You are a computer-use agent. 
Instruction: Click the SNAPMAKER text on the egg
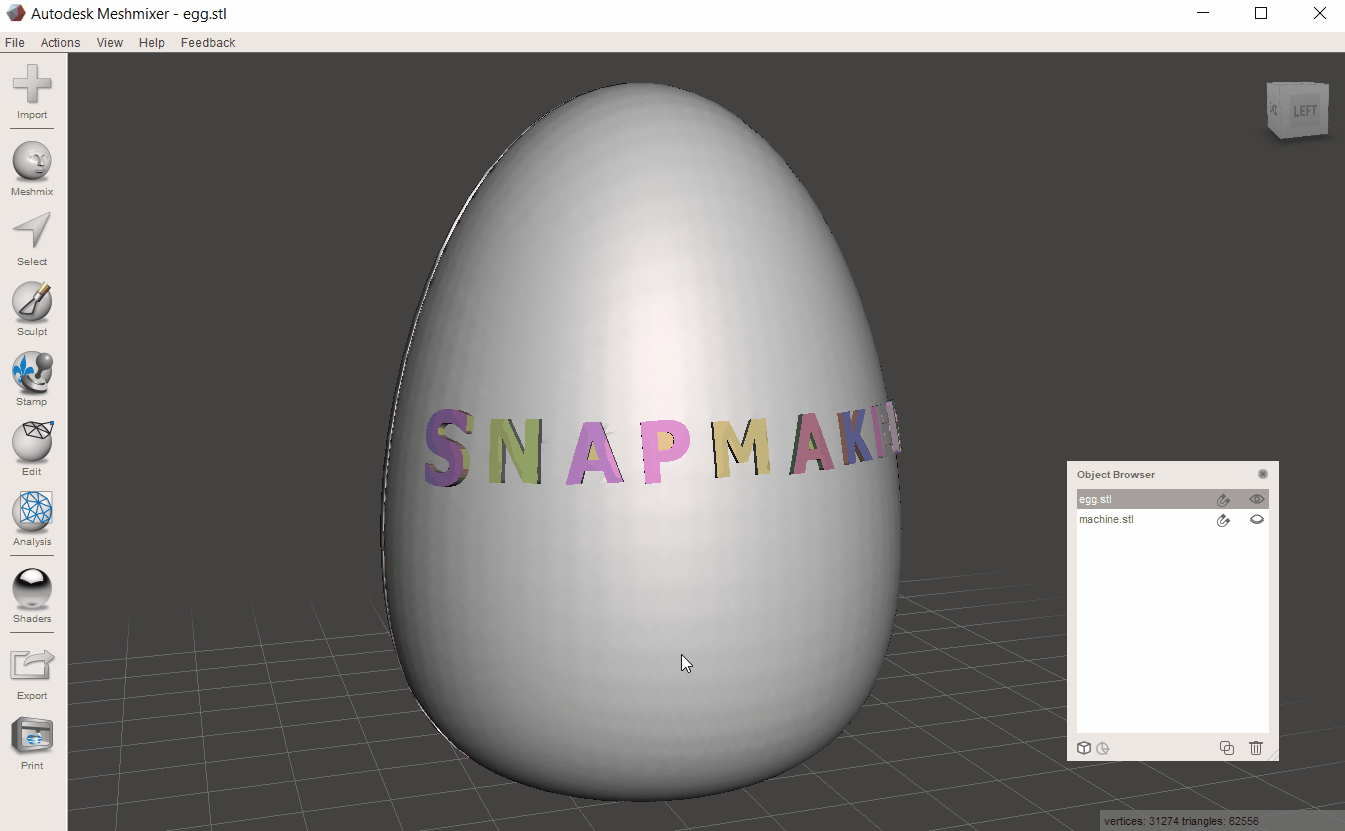pos(662,446)
